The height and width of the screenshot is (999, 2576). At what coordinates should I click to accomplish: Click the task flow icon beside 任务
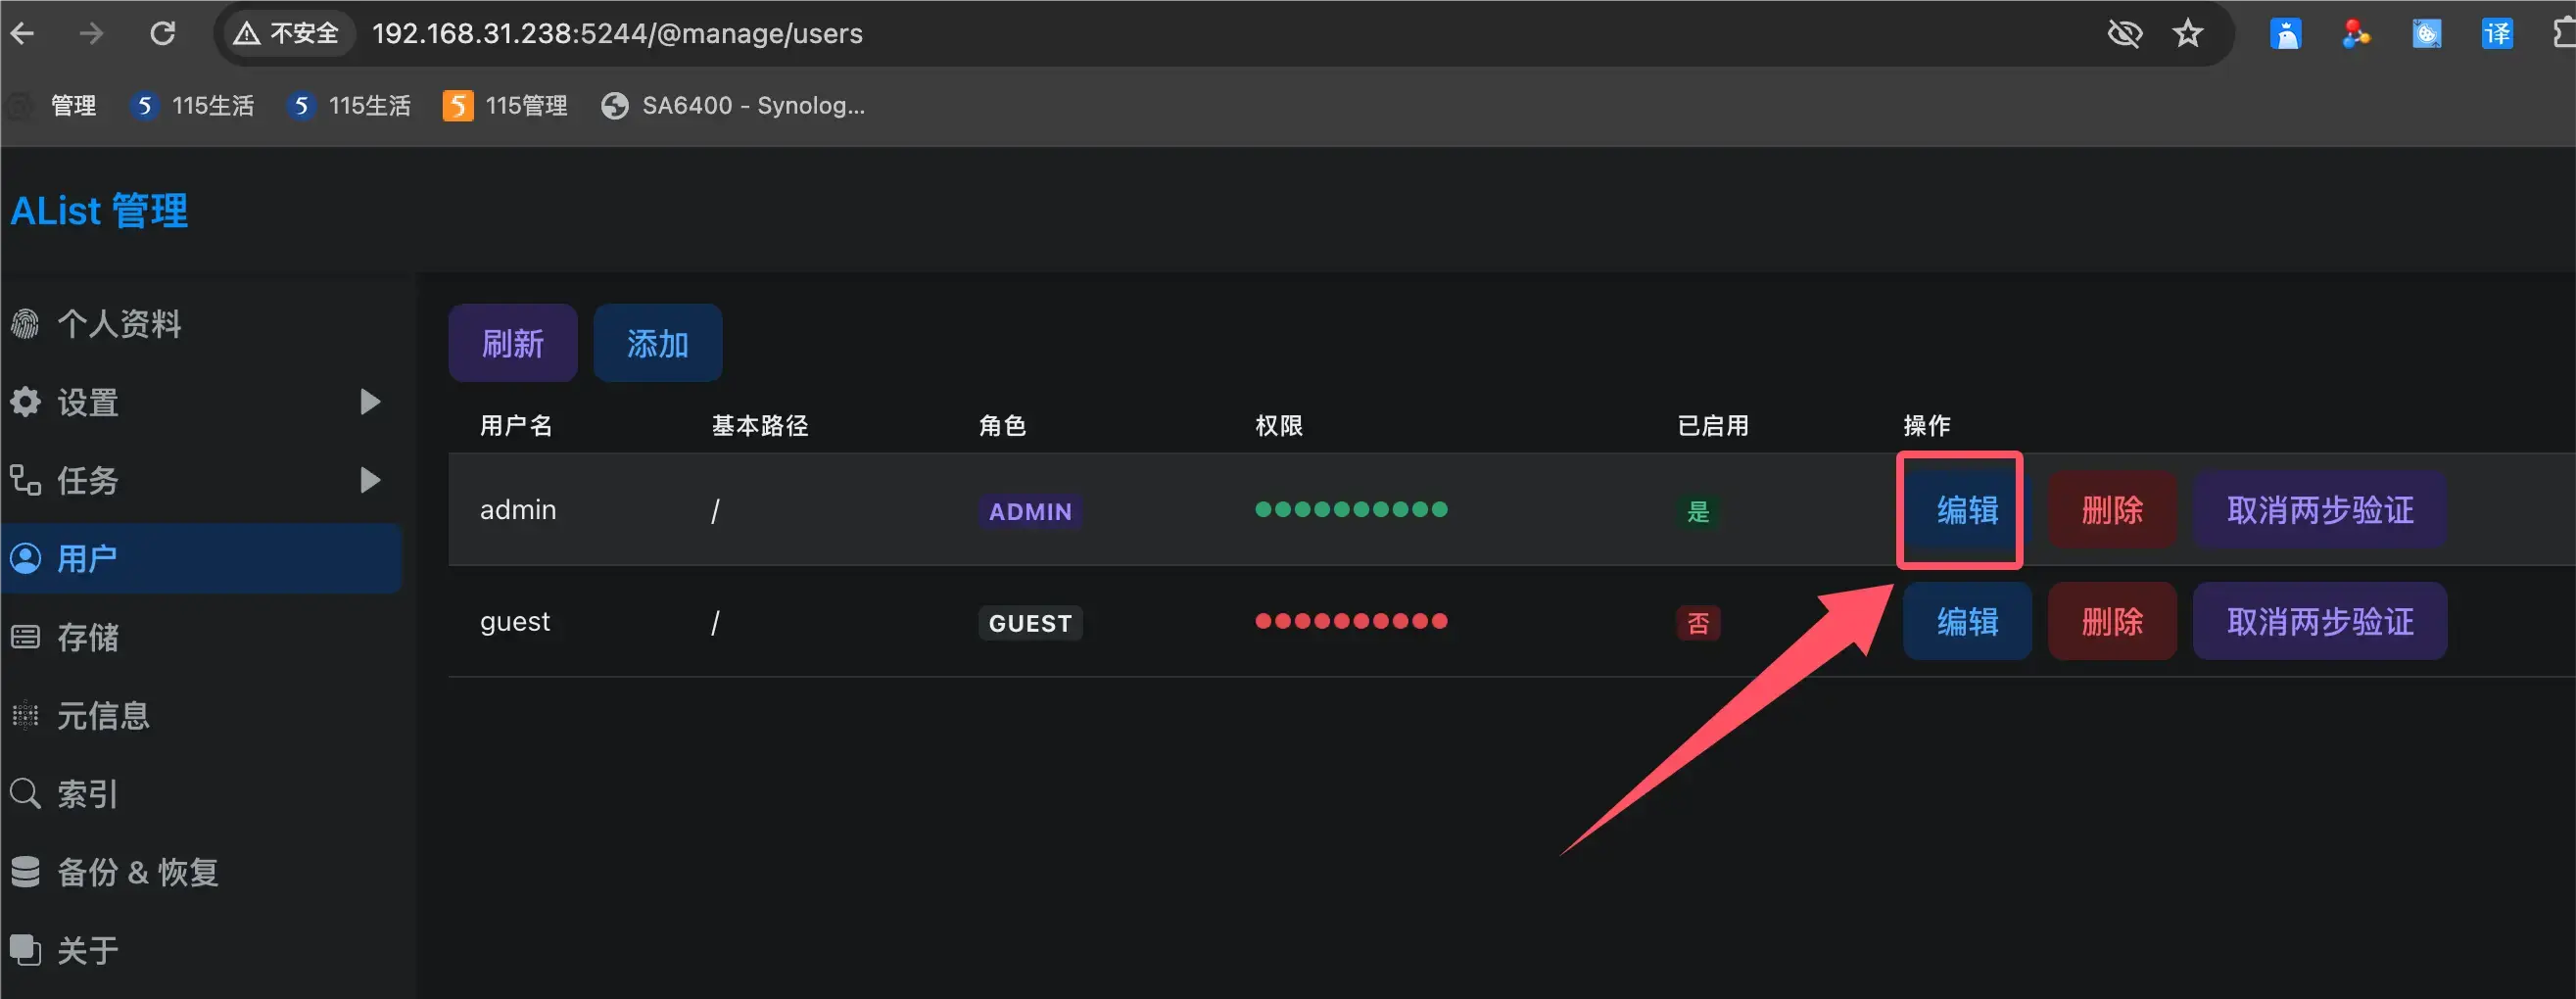[x=25, y=480]
